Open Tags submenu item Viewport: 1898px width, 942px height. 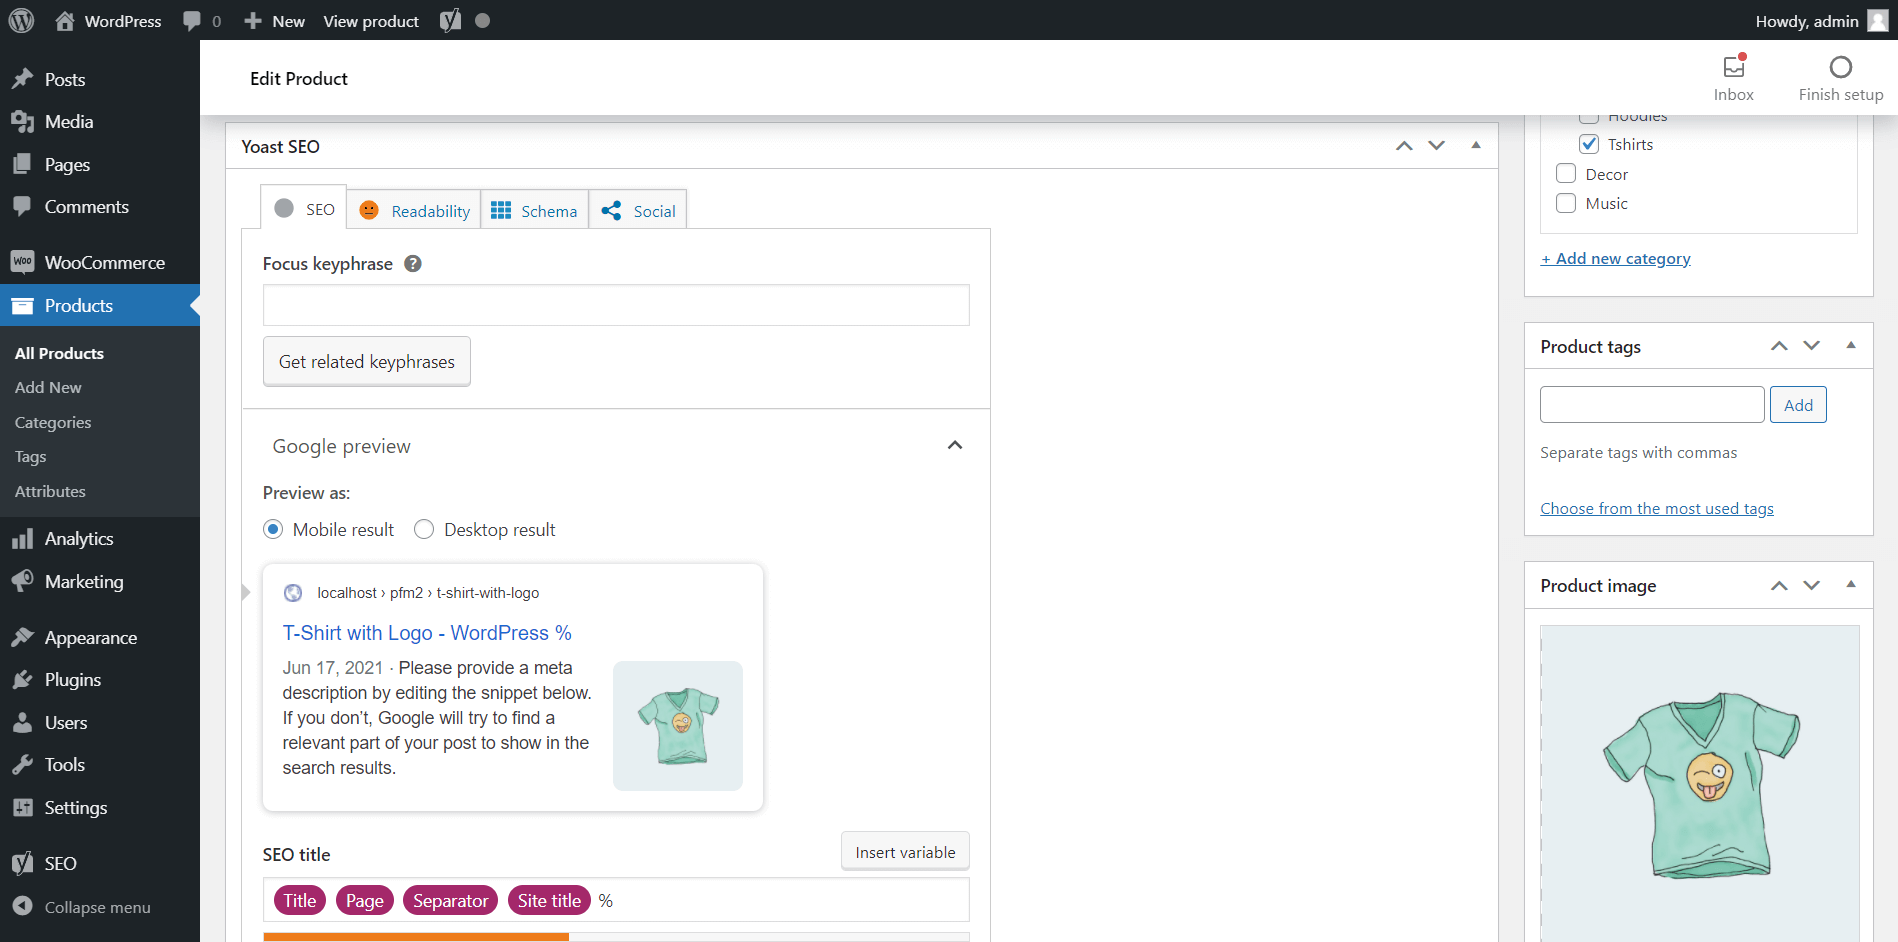tap(30, 456)
